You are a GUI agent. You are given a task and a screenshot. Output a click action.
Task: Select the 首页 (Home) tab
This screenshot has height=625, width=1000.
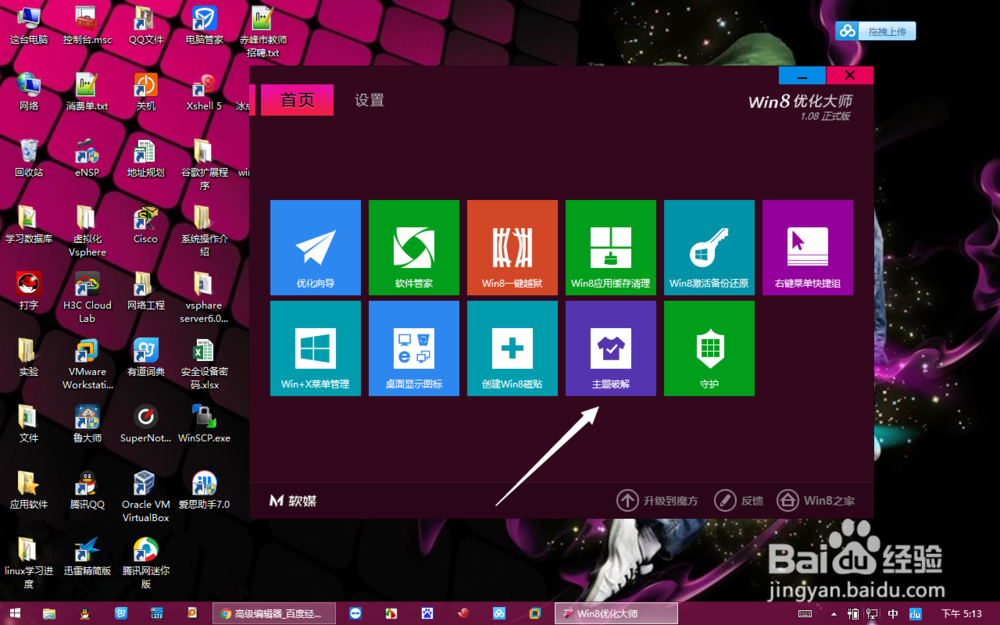297,100
